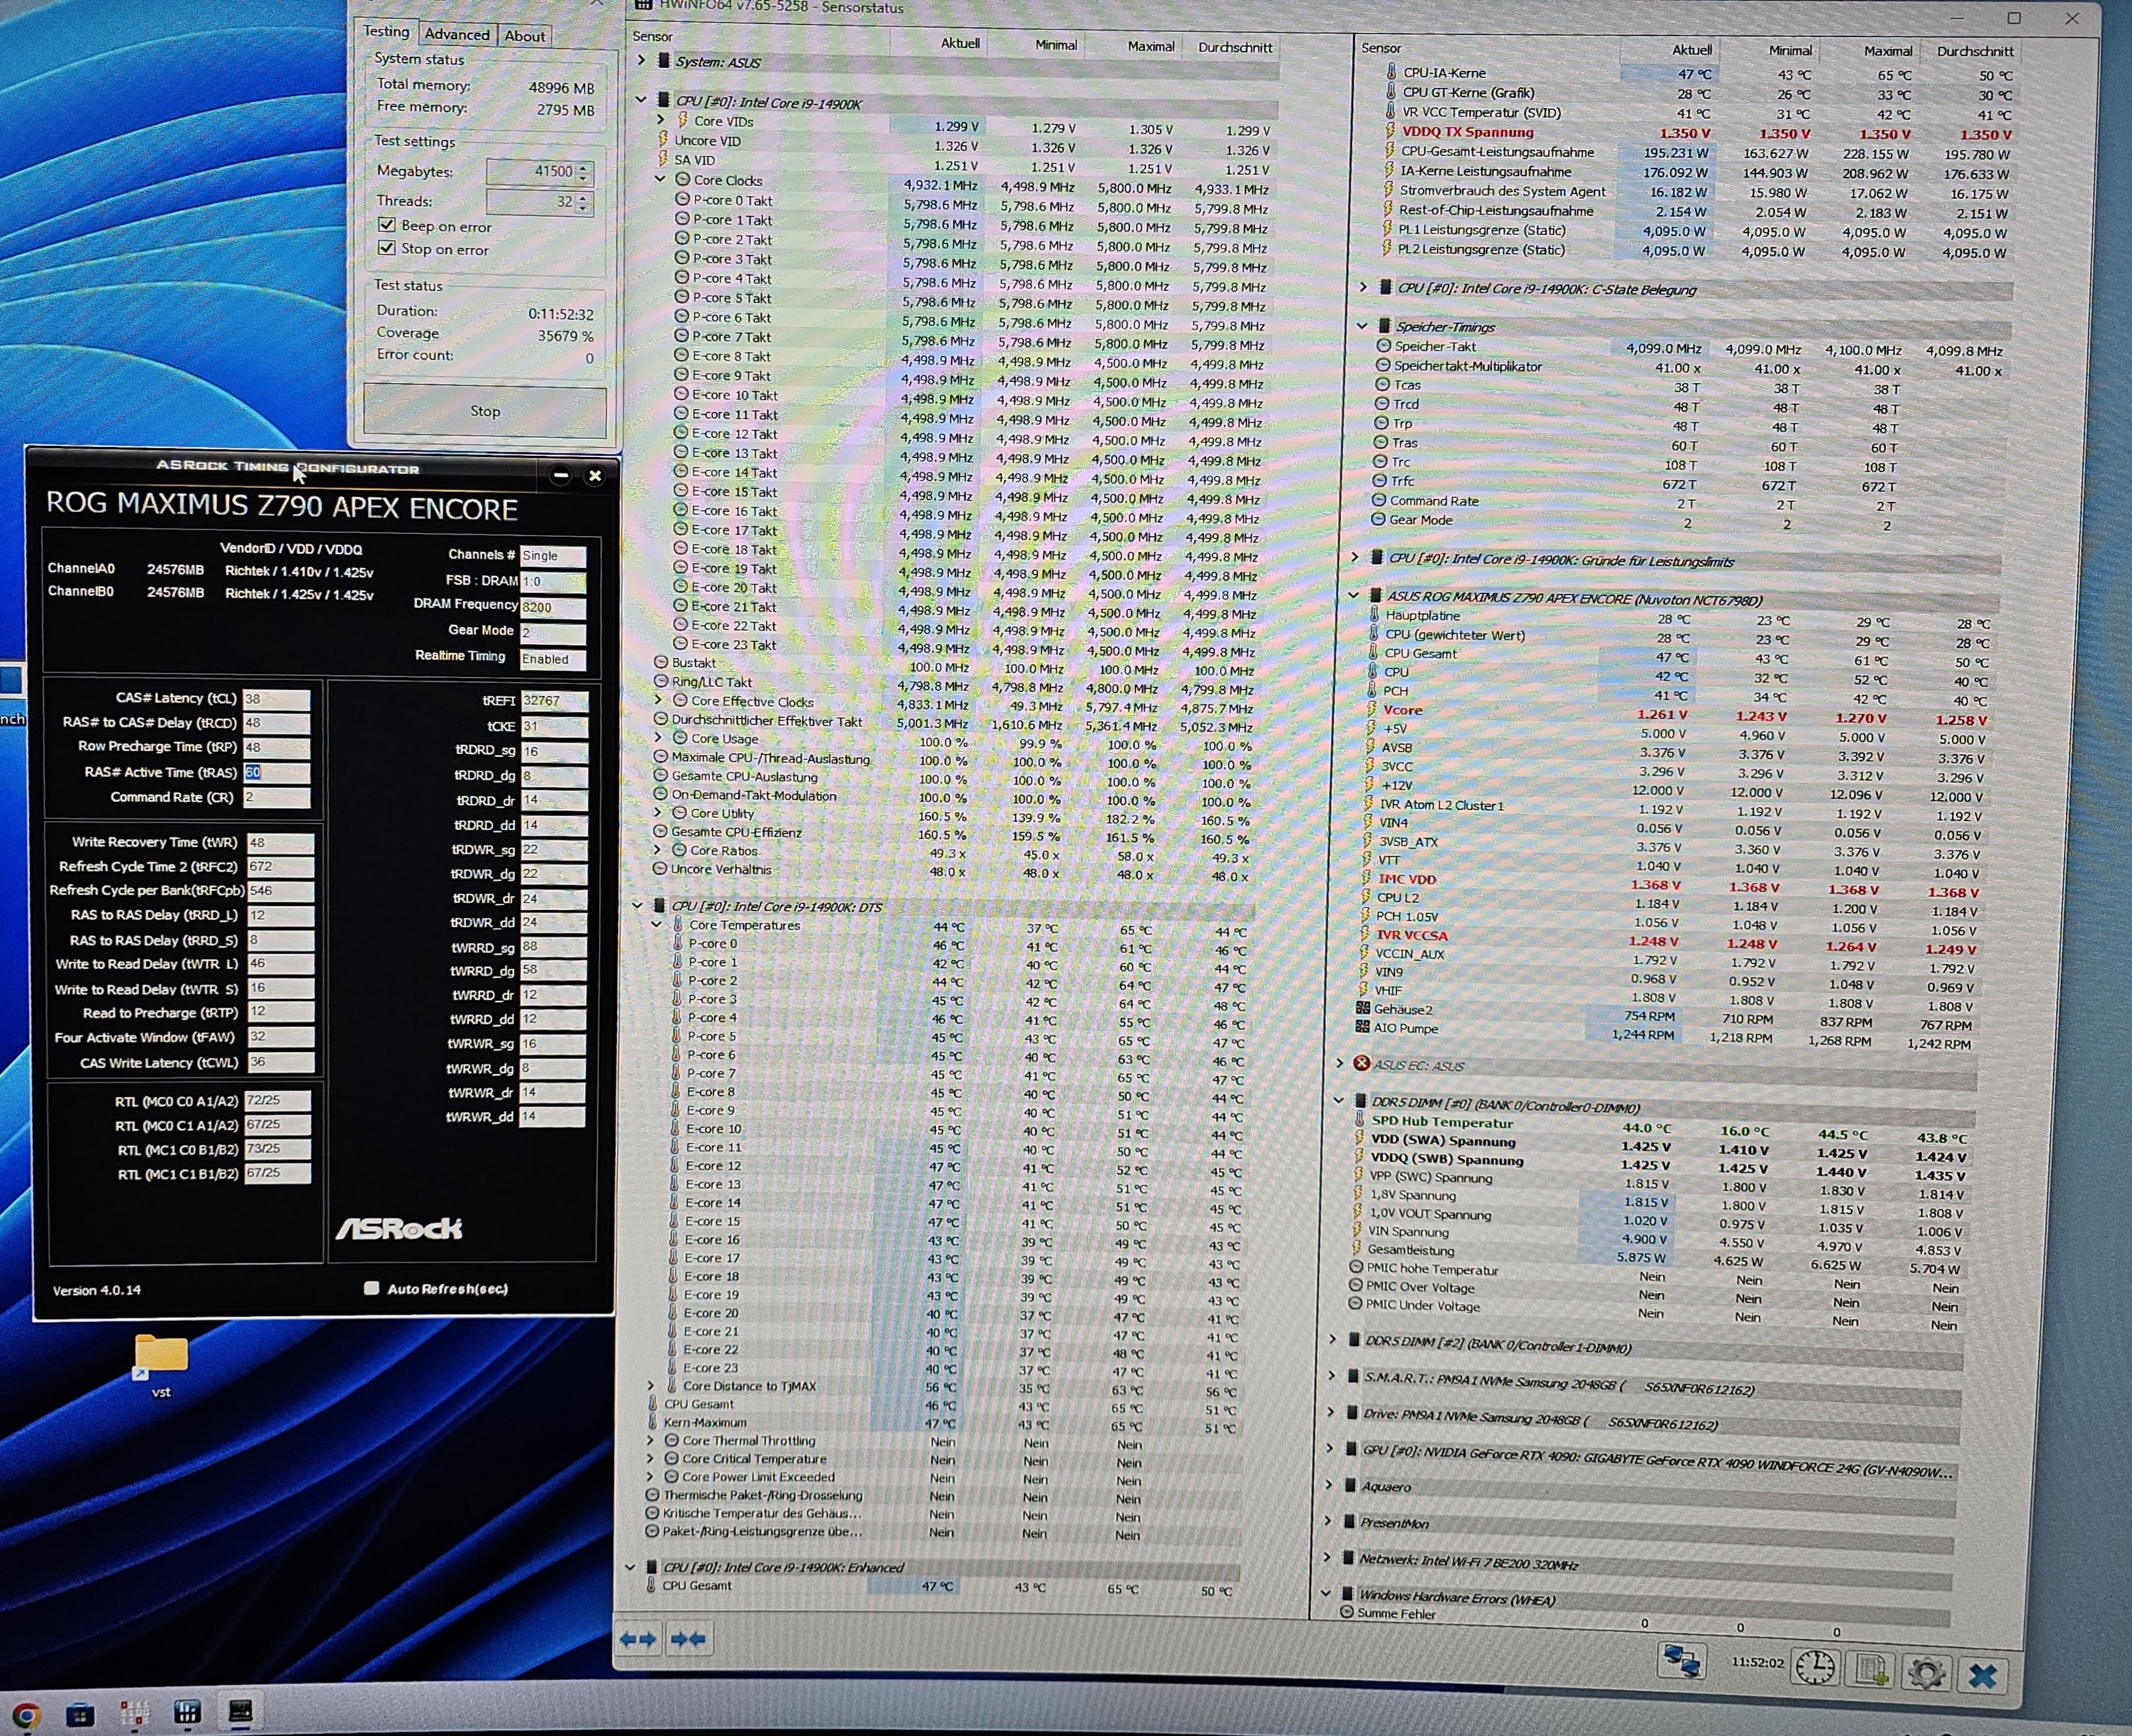Click Aktuell column header in left sensor pane
Screen dimensions: 2132x1736
[960, 43]
